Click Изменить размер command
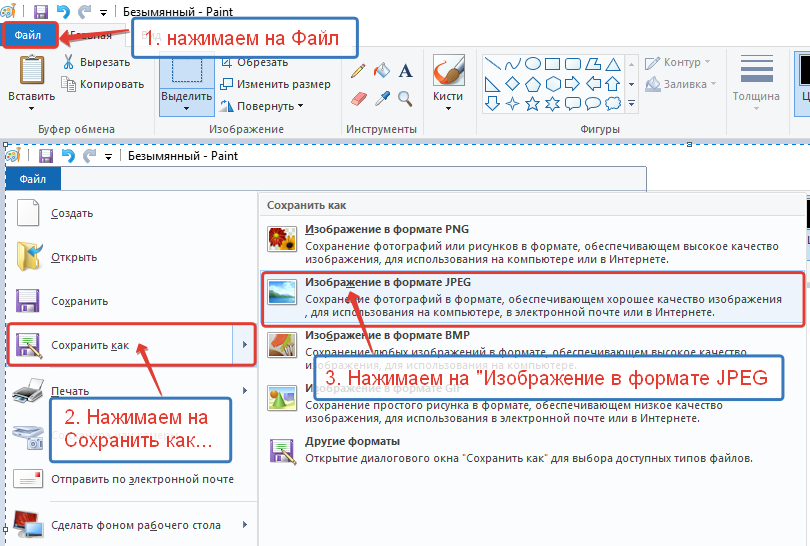This screenshot has height=546, width=810. tap(275, 84)
